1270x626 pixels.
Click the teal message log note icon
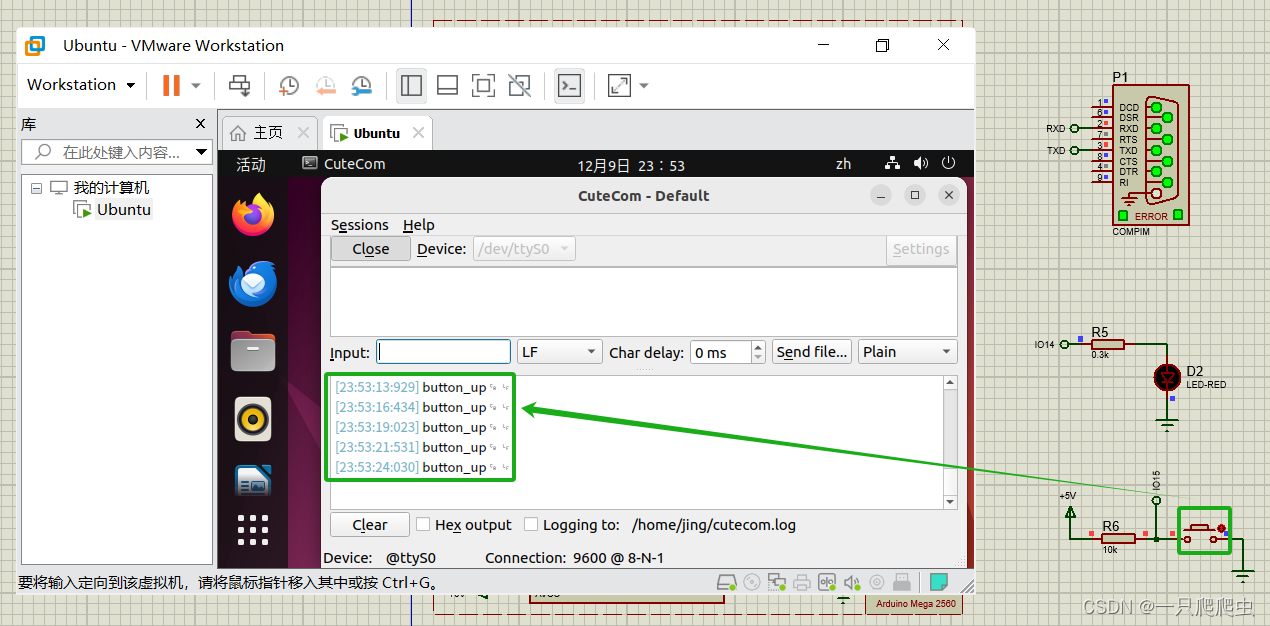tap(939, 581)
